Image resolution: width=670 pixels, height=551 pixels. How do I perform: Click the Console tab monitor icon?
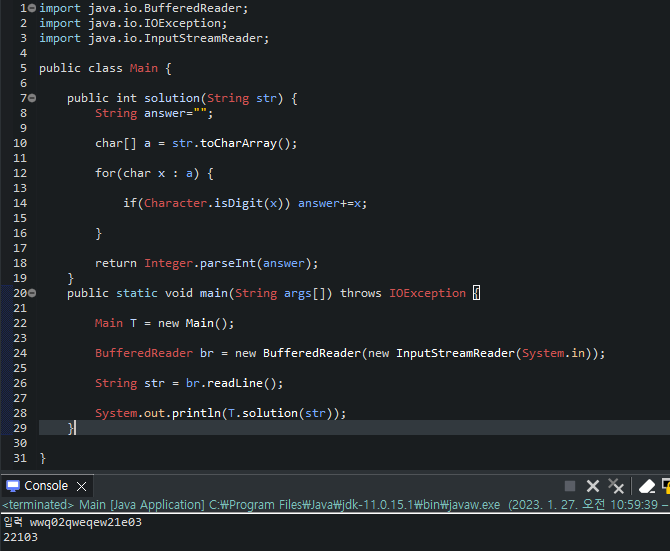click(x=13, y=486)
